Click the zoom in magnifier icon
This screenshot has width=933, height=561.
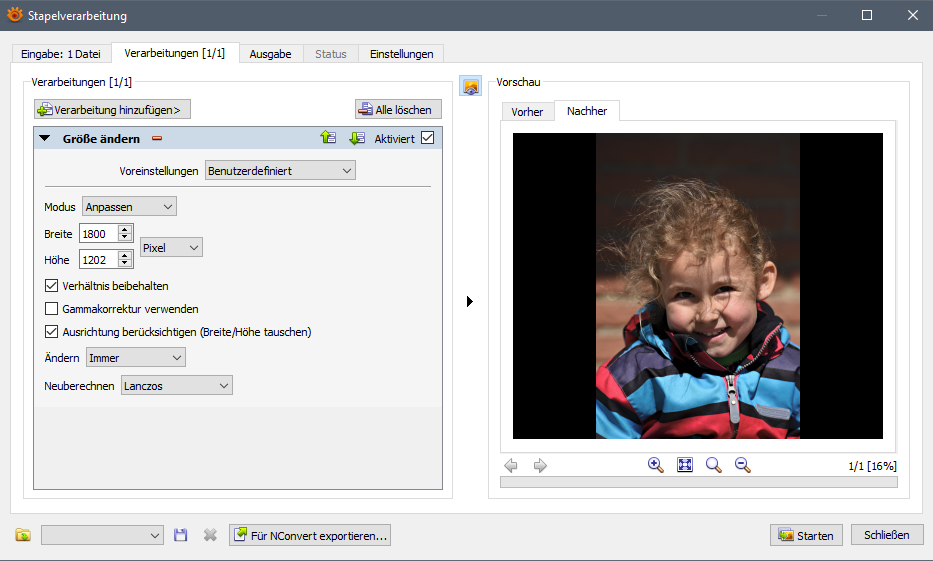pos(656,465)
